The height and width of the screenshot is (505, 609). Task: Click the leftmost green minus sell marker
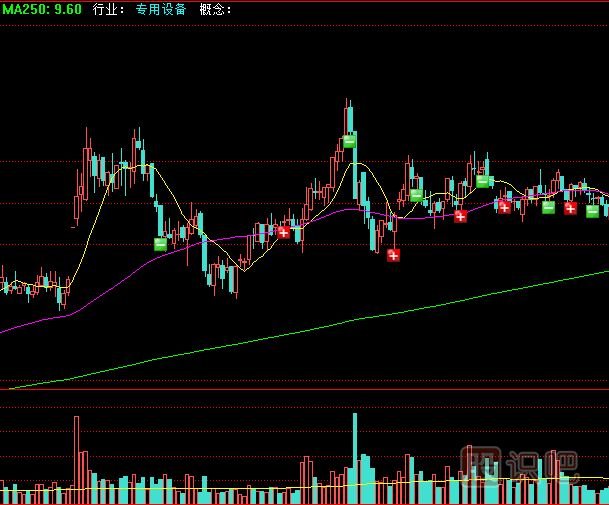161,243
